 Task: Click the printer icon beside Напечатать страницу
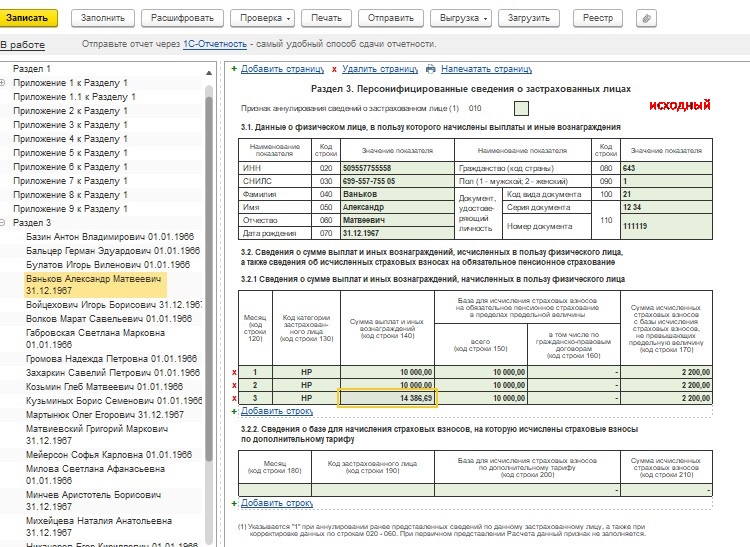tap(430, 69)
